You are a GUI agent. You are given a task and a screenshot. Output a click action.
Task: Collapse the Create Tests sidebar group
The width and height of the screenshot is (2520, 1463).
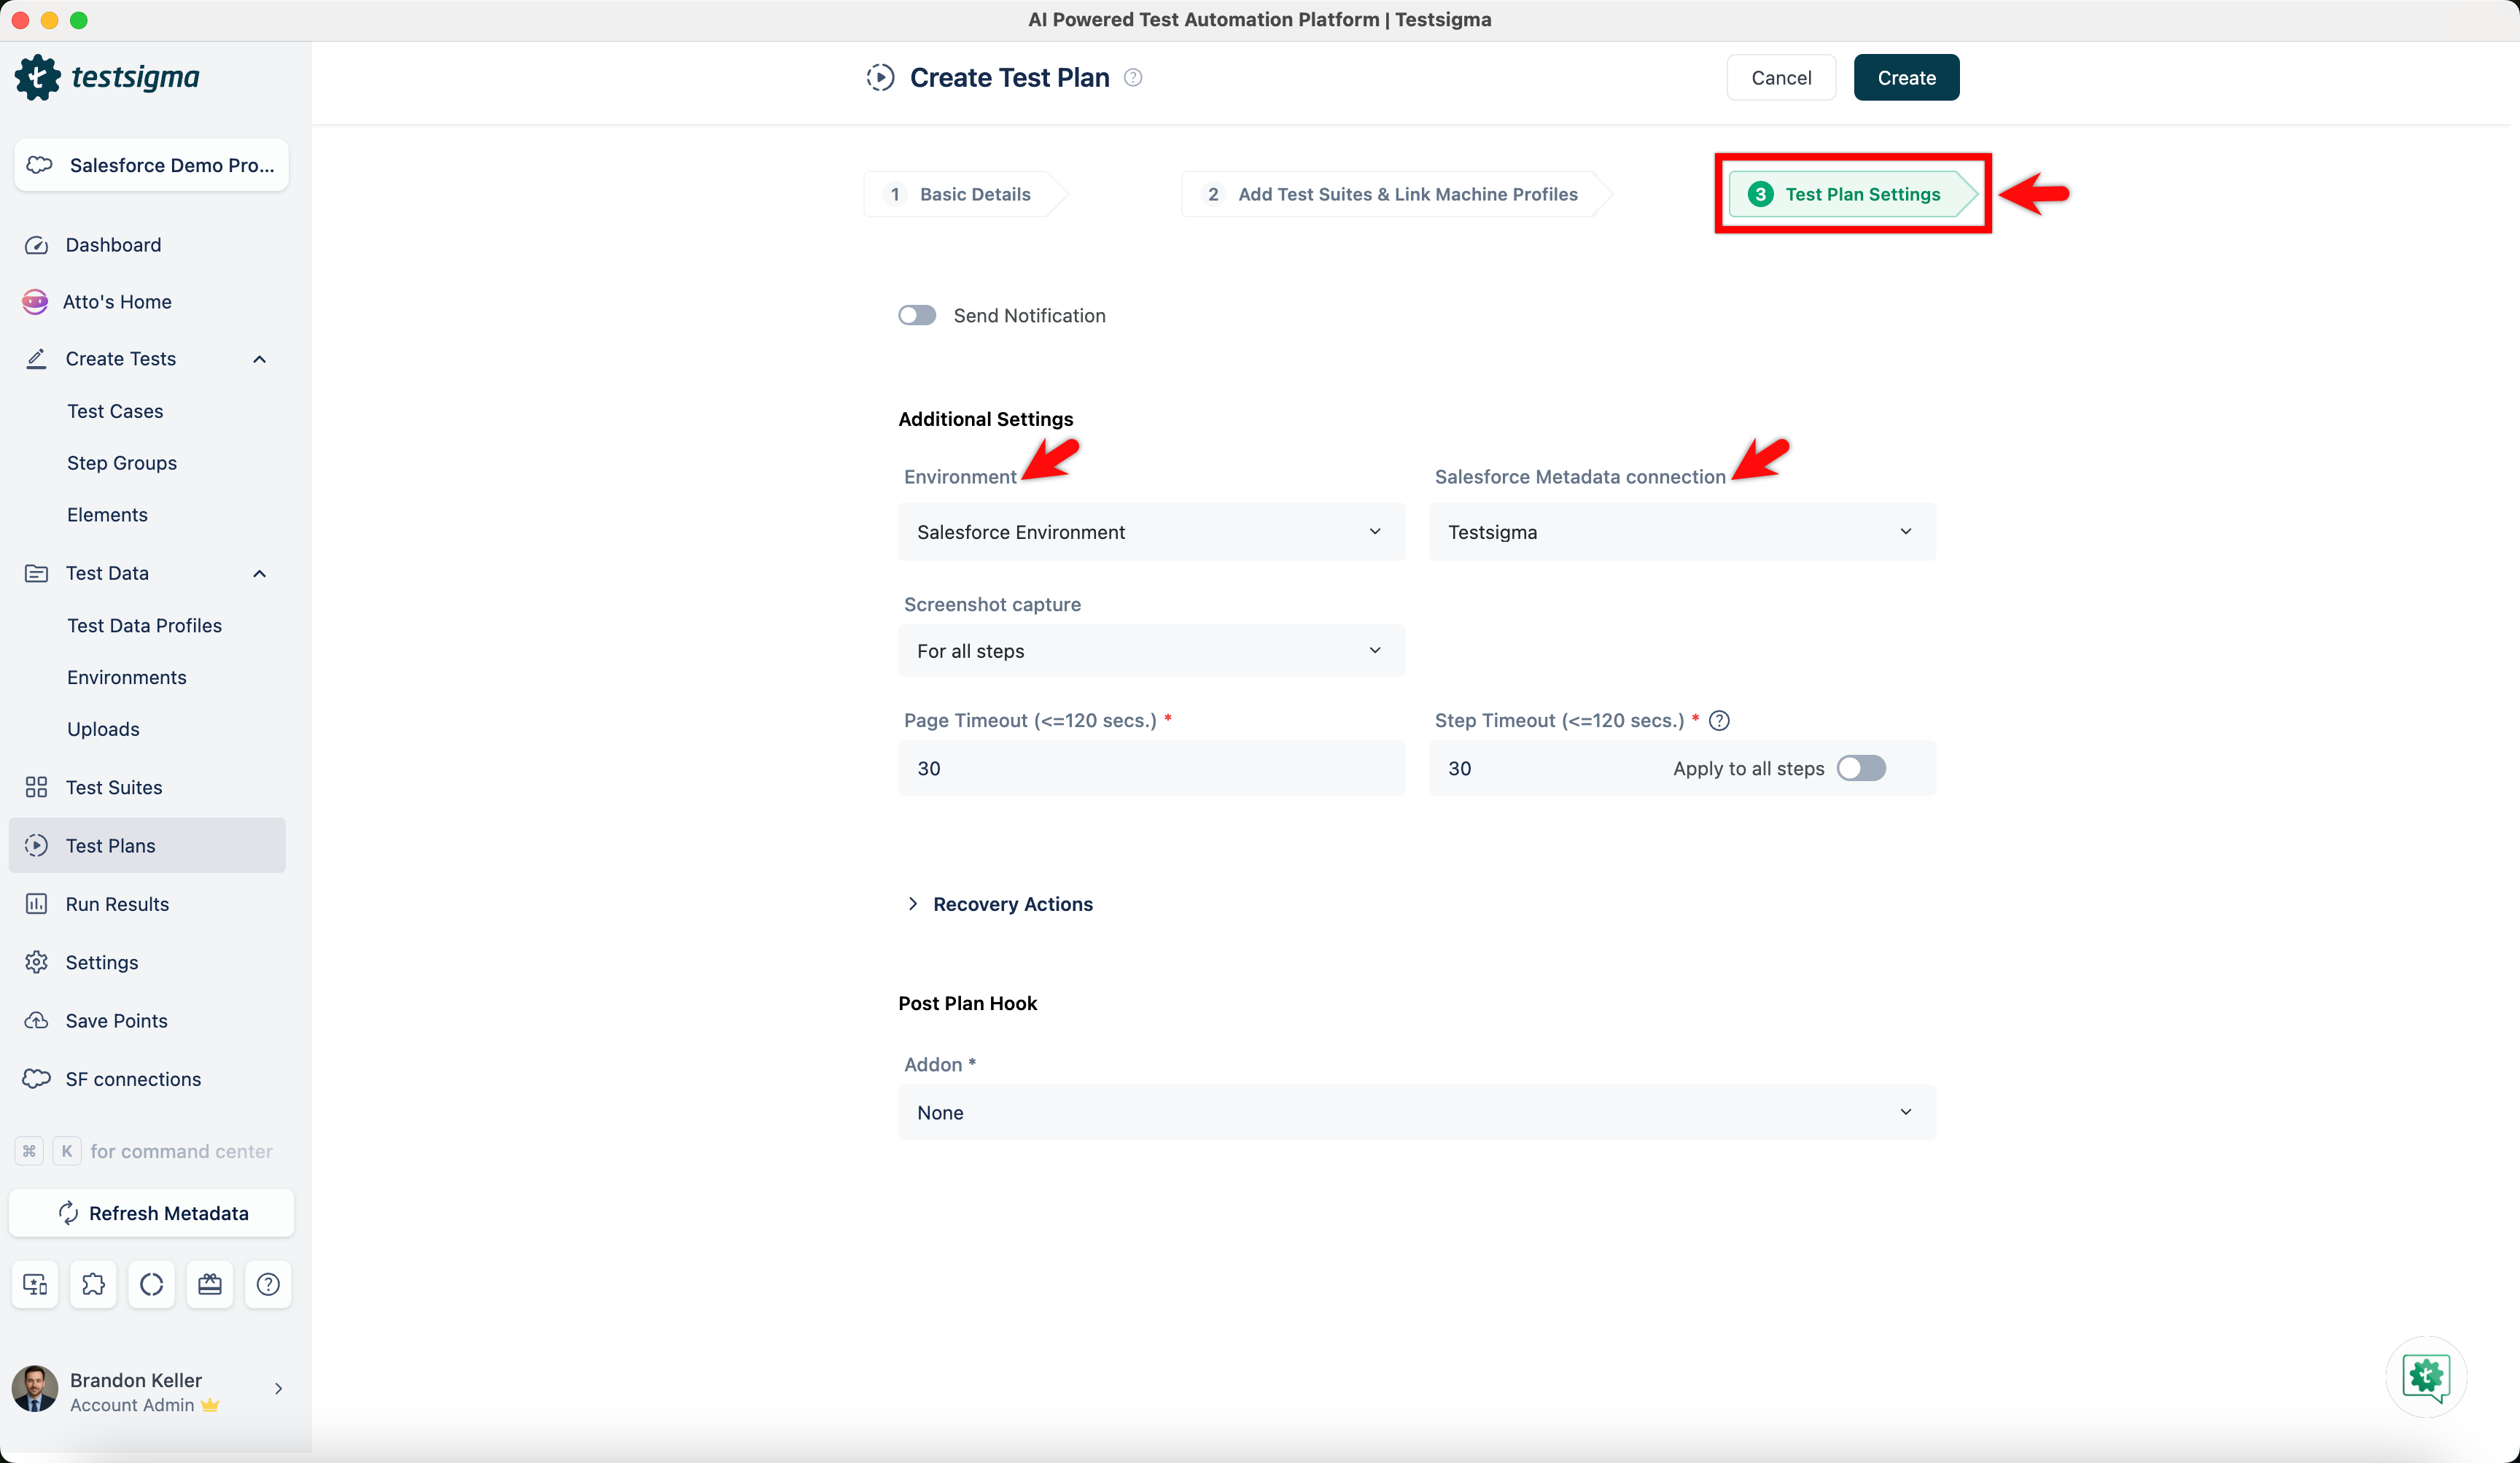(x=259, y=359)
